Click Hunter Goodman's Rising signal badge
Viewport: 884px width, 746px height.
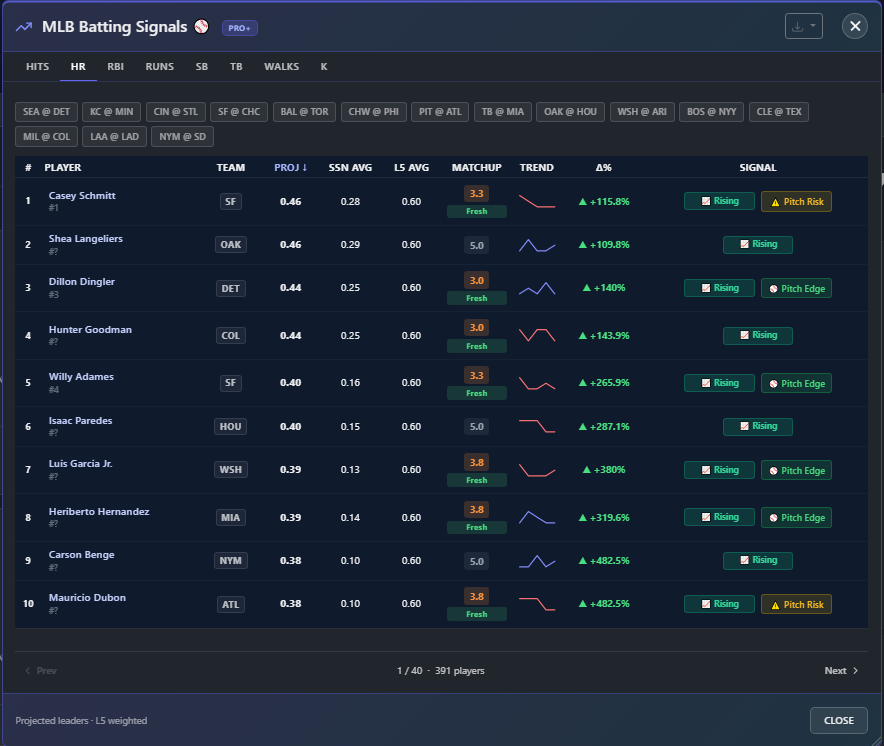click(758, 336)
